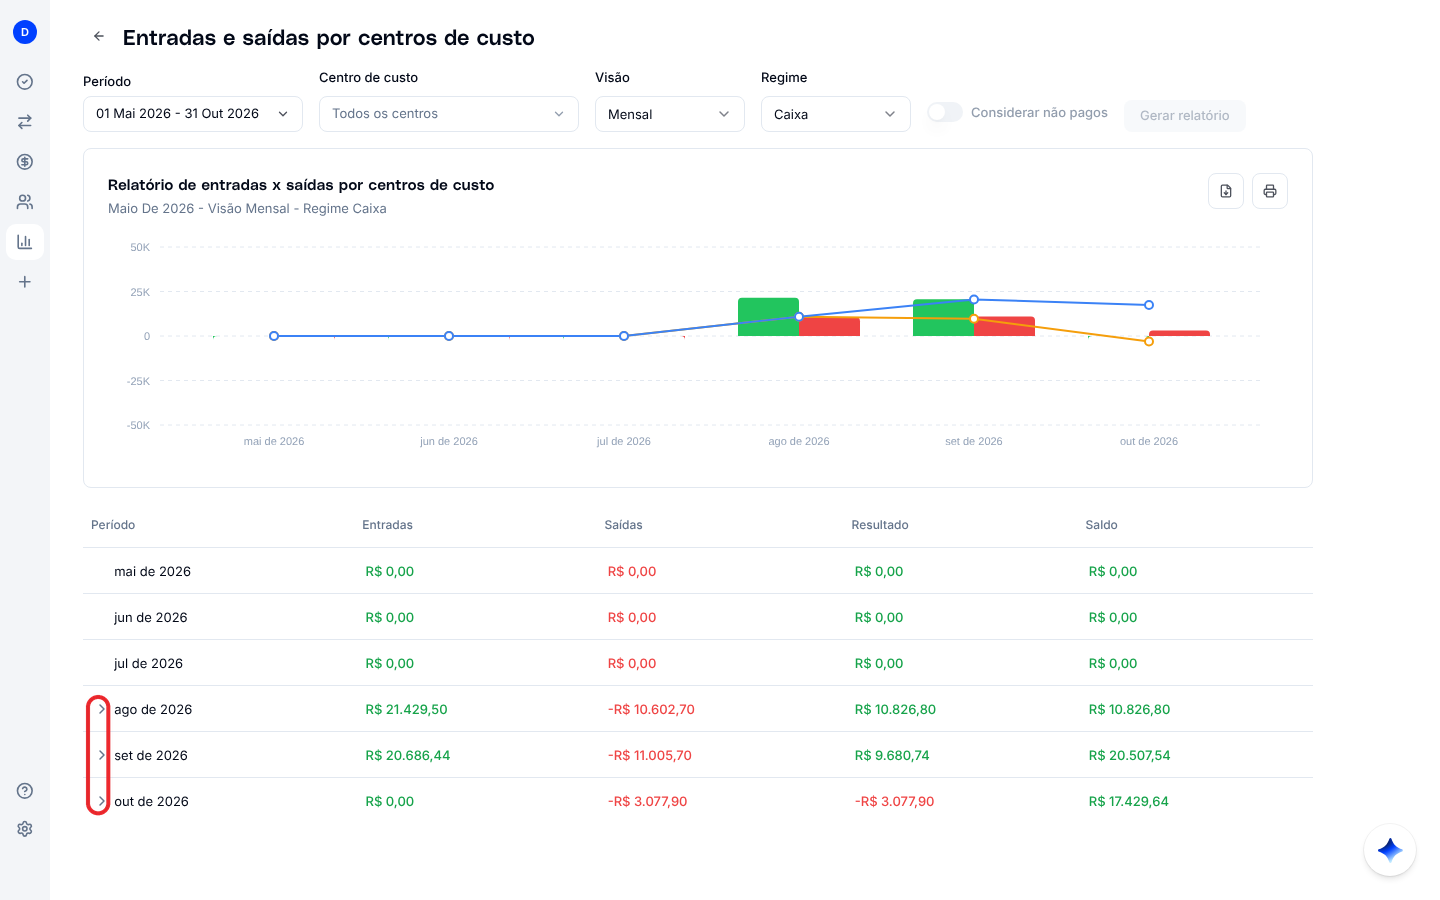Print the report with the printer icon

pos(1270,191)
